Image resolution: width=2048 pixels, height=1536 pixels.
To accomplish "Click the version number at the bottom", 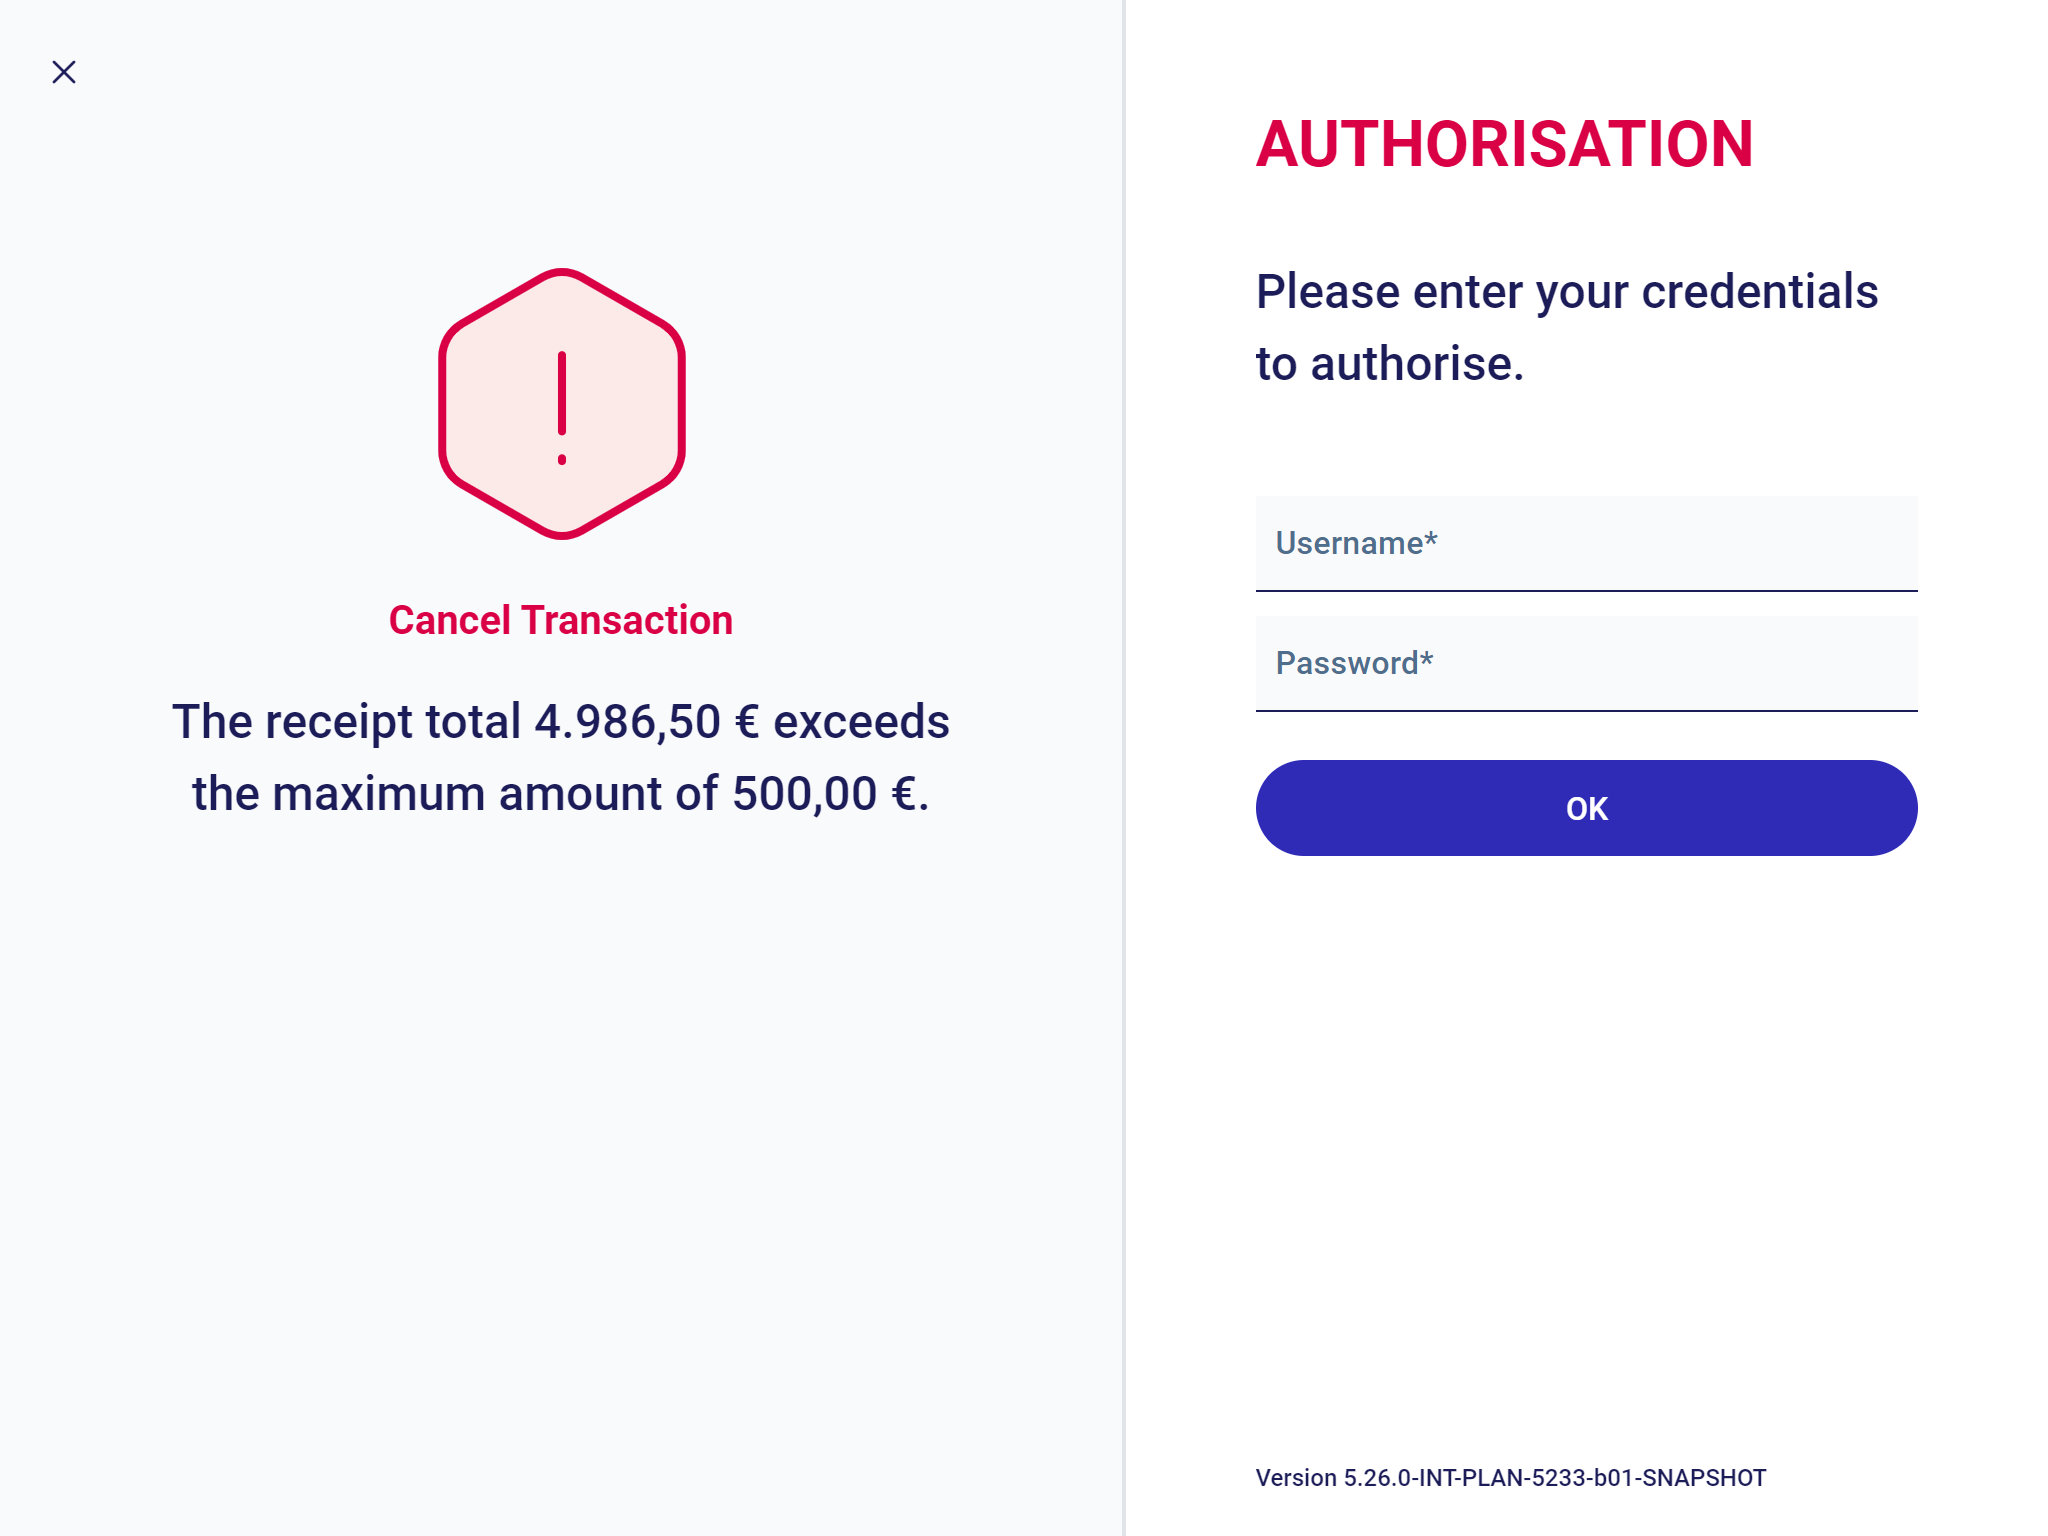I will click(1510, 1477).
